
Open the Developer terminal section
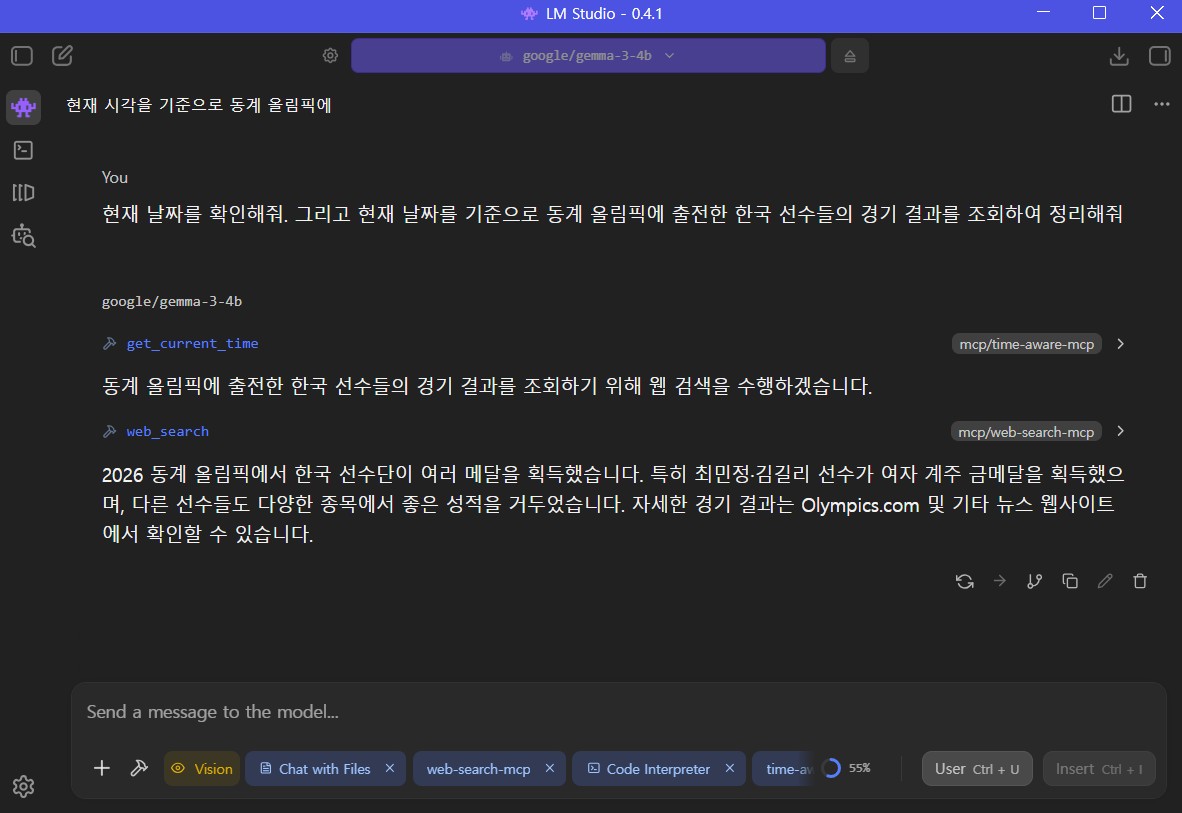pos(23,150)
